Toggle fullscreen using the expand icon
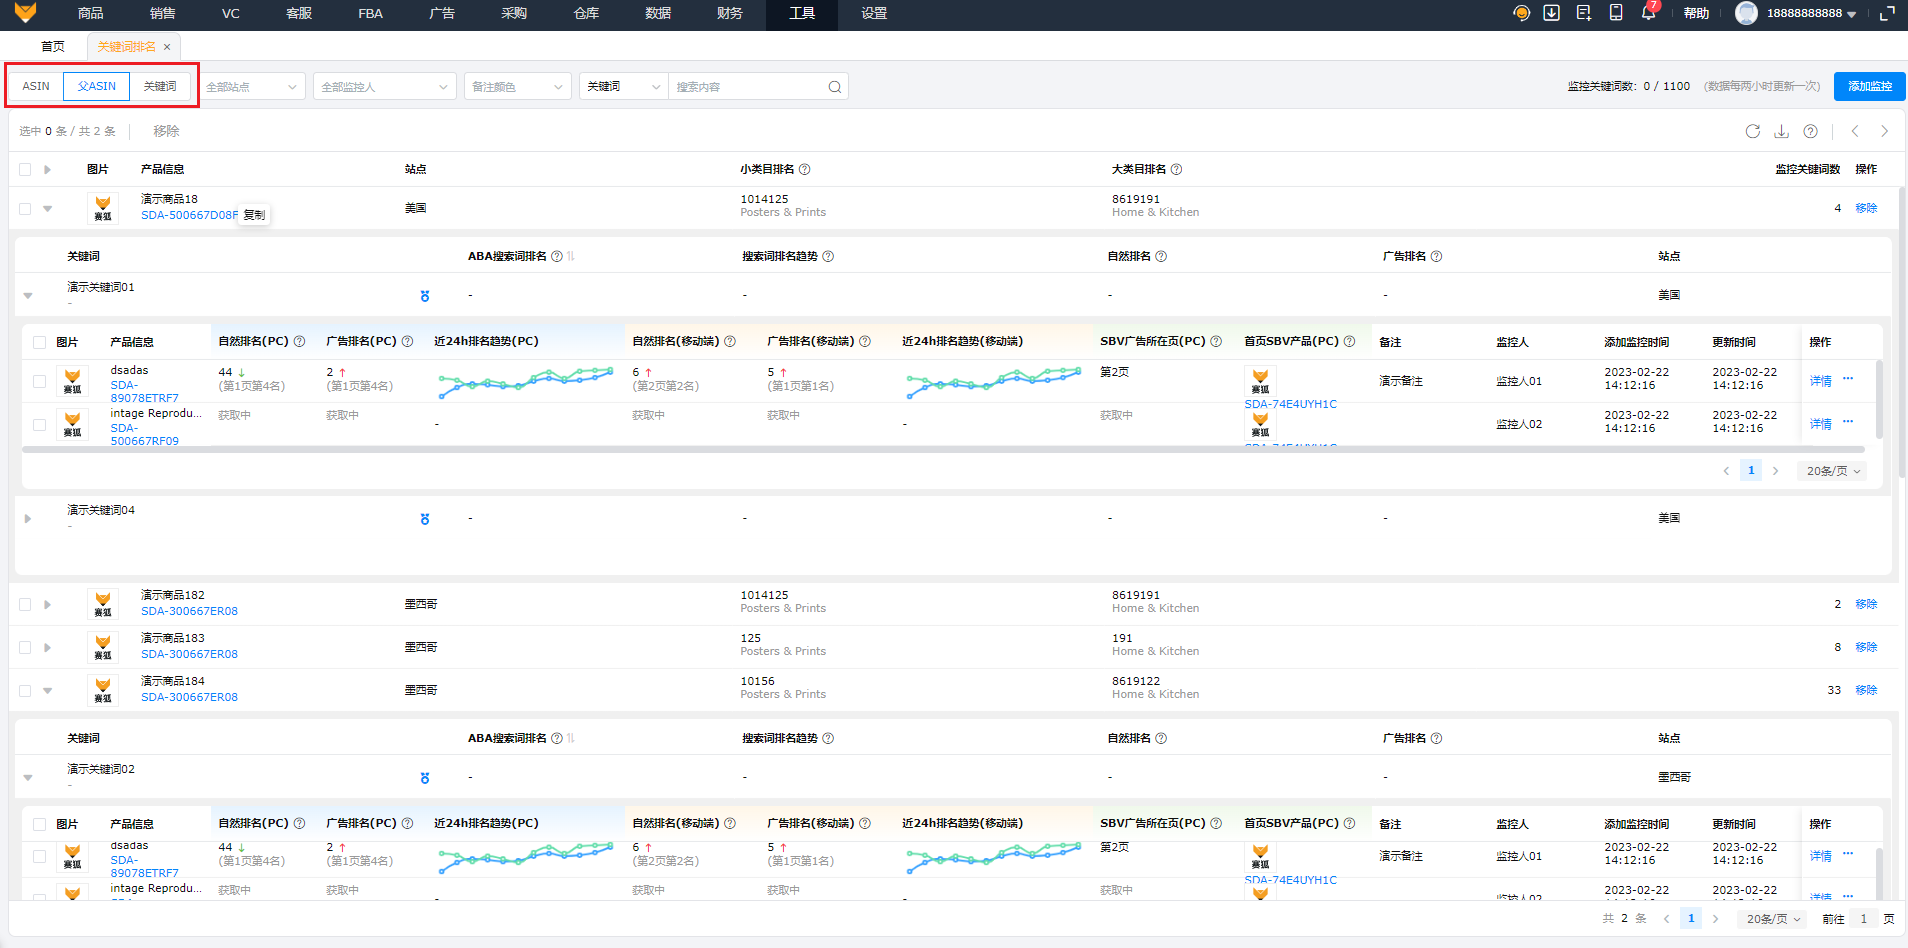The image size is (1908, 948). [x=1887, y=13]
